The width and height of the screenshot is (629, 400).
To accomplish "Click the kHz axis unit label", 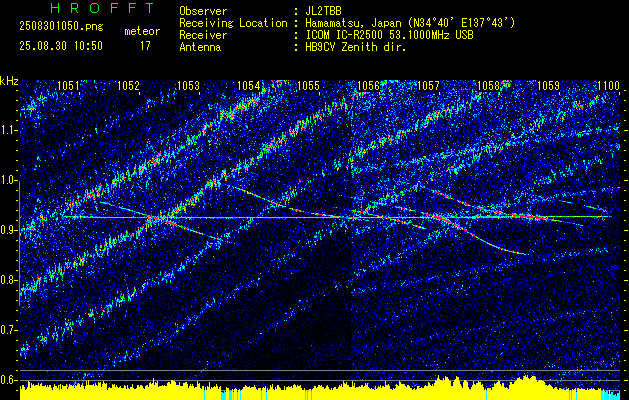I will (9, 82).
